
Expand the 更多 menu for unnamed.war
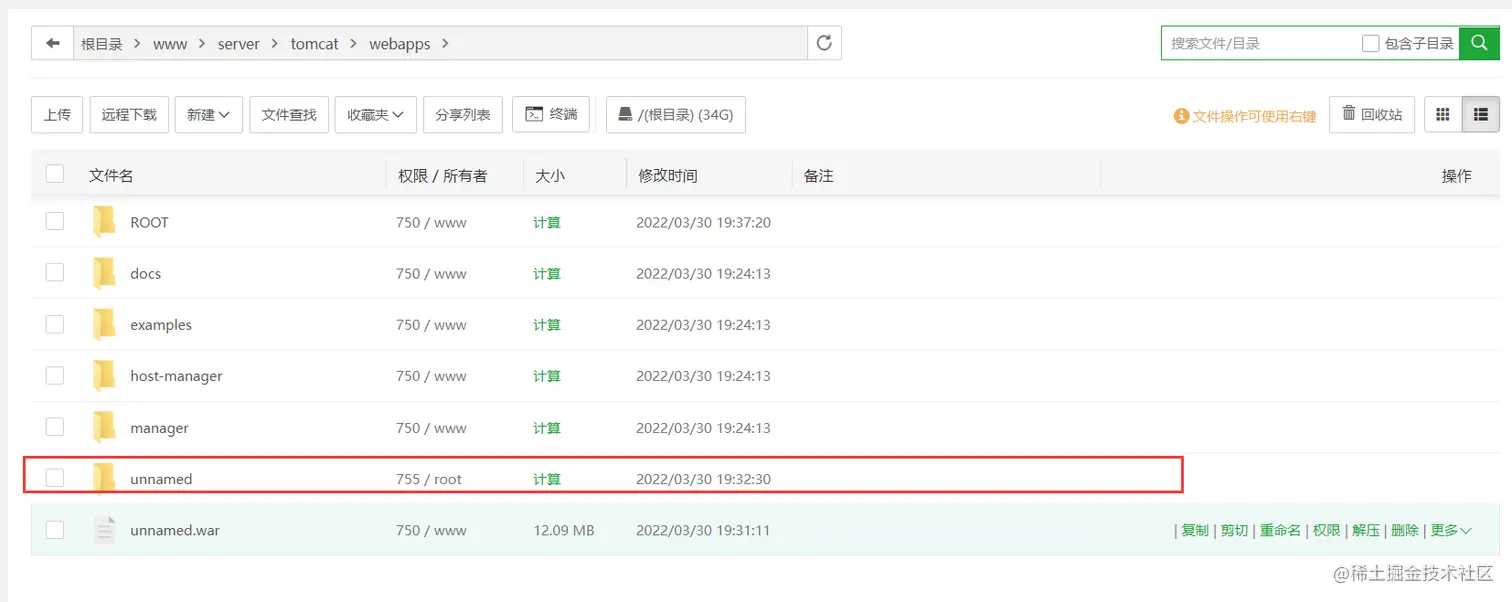click(x=1451, y=530)
